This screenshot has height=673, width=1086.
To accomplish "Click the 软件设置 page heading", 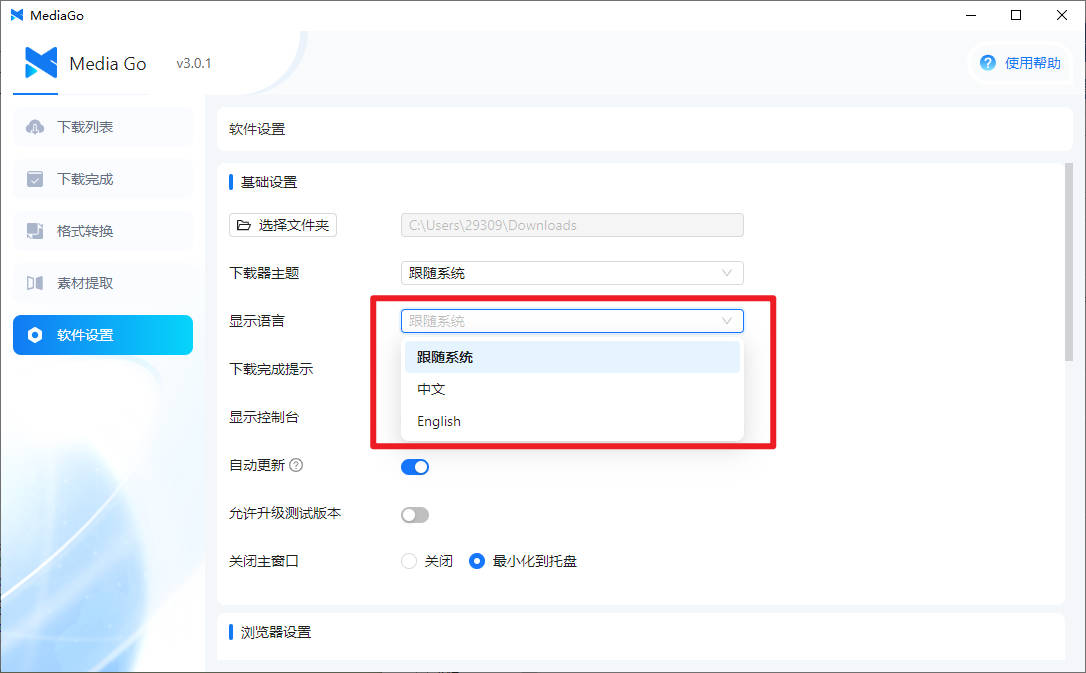I will pyautogui.click(x=257, y=129).
